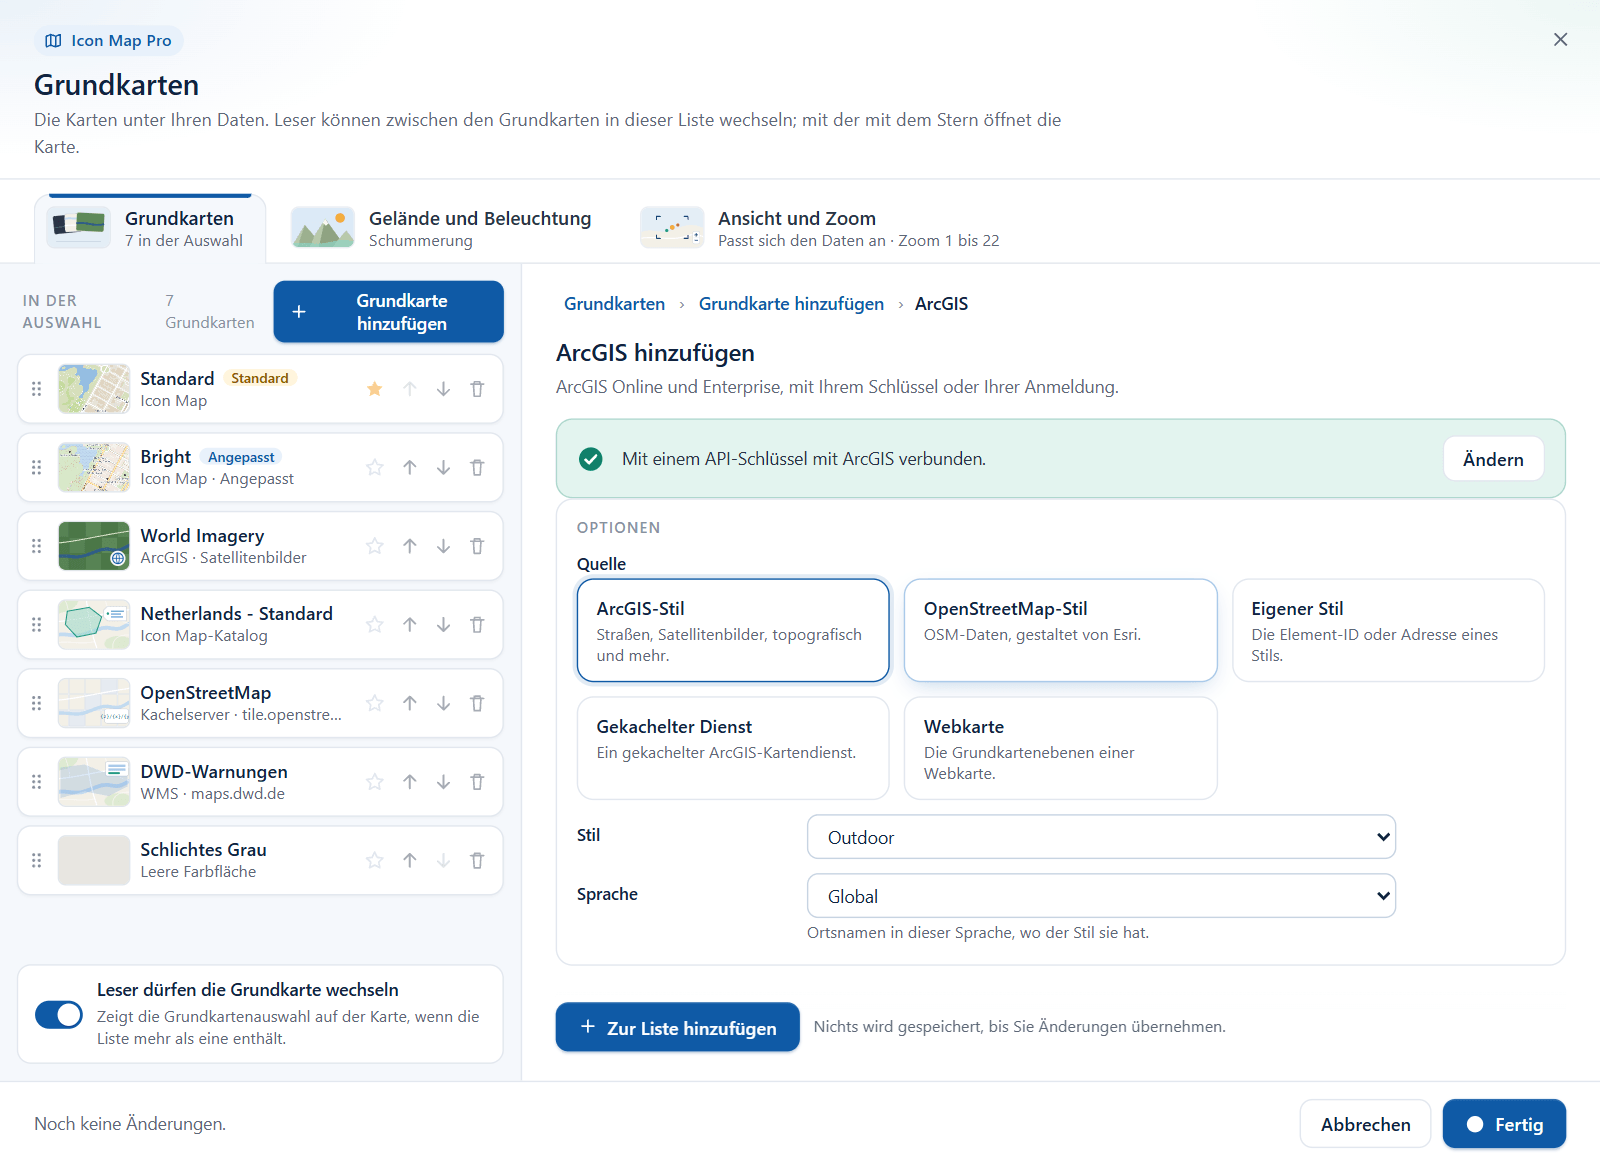Move DWD-Warnungen basemap up
The height and width of the screenshot is (1165, 1600).
[410, 782]
